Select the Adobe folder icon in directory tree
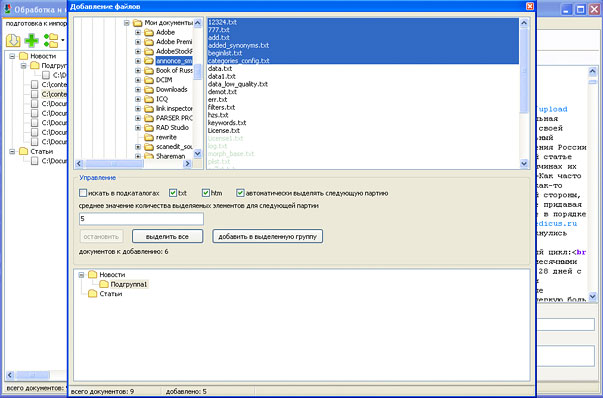 click(x=149, y=32)
